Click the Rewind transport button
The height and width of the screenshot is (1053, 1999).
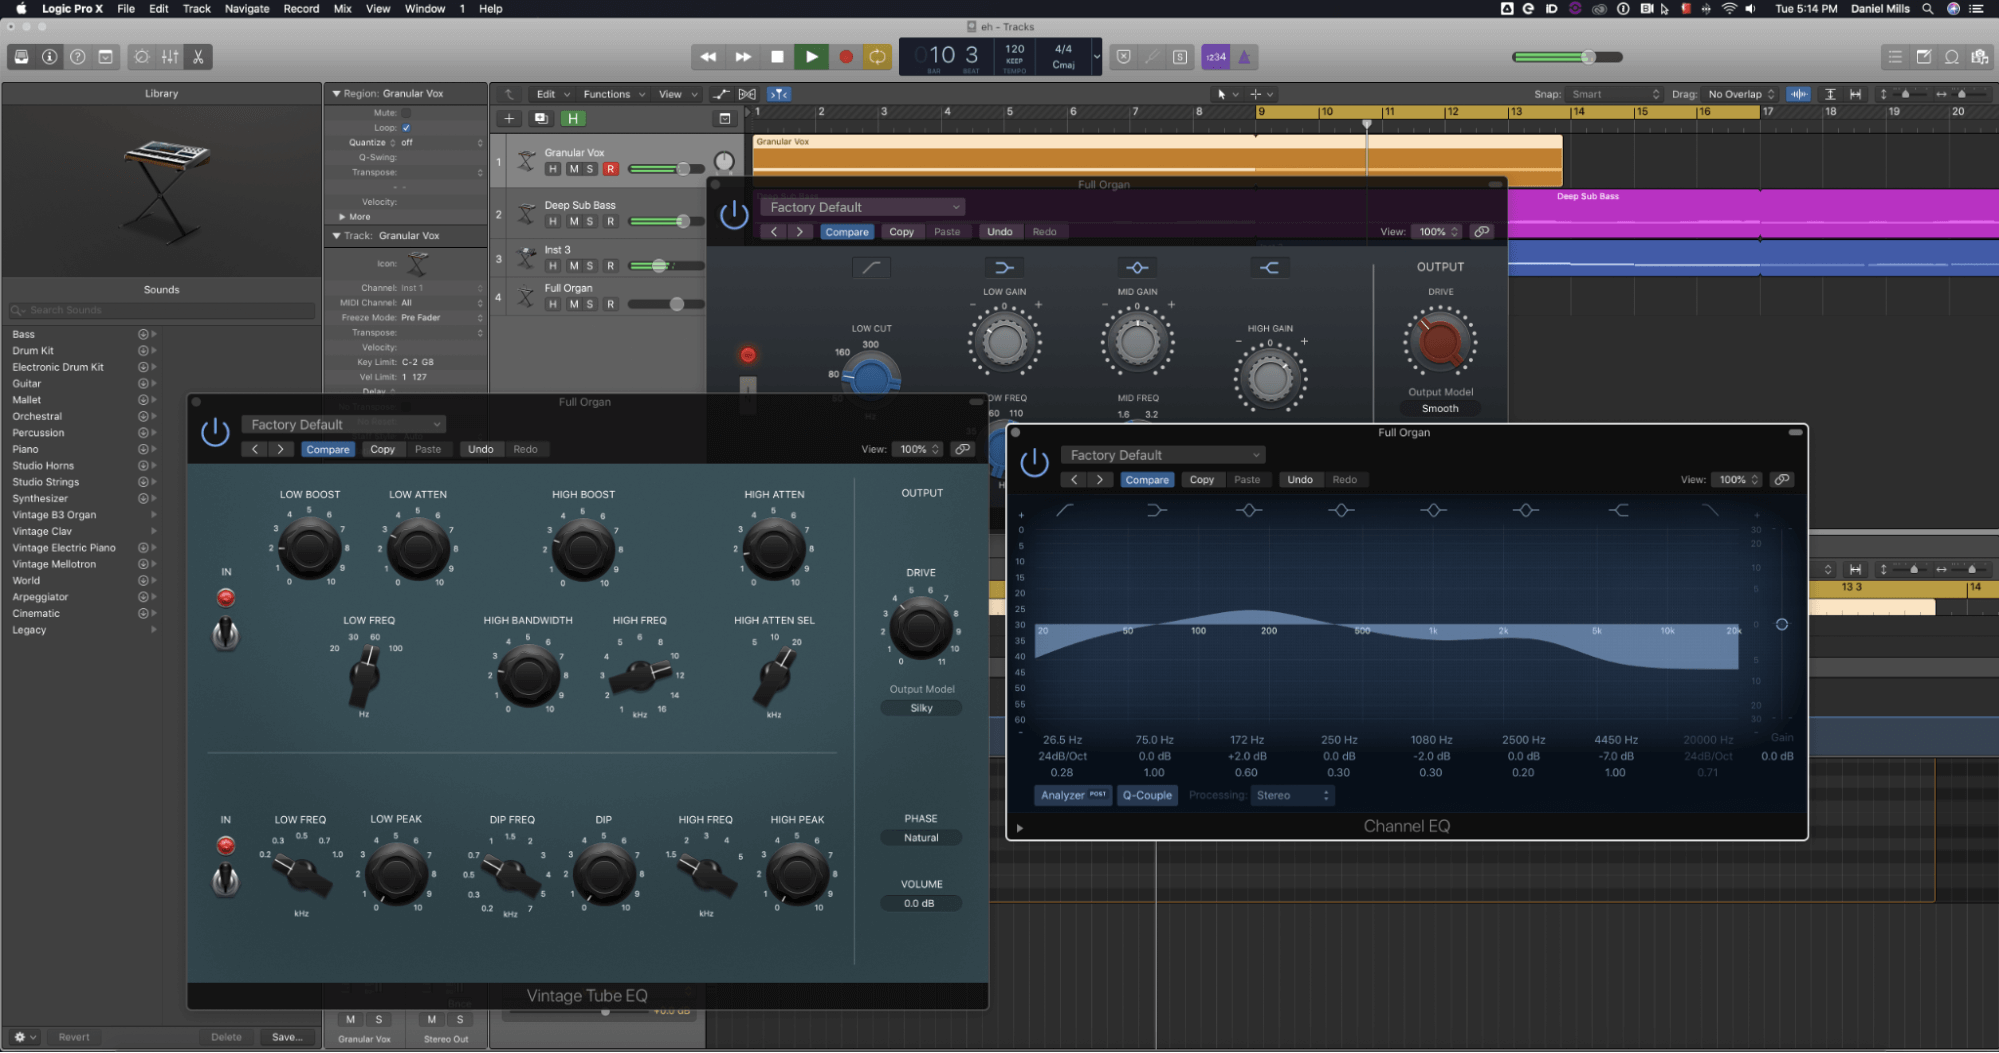(x=708, y=57)
